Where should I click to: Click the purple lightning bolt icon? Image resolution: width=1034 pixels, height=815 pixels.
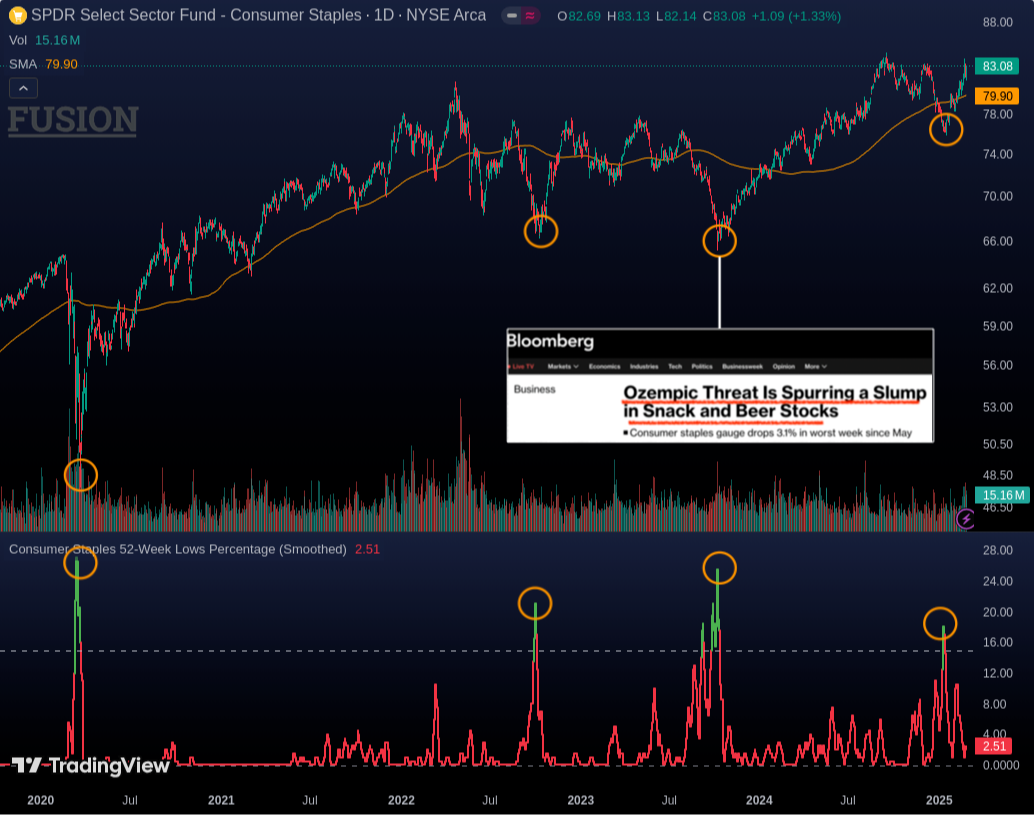click(x=966, y=519)
